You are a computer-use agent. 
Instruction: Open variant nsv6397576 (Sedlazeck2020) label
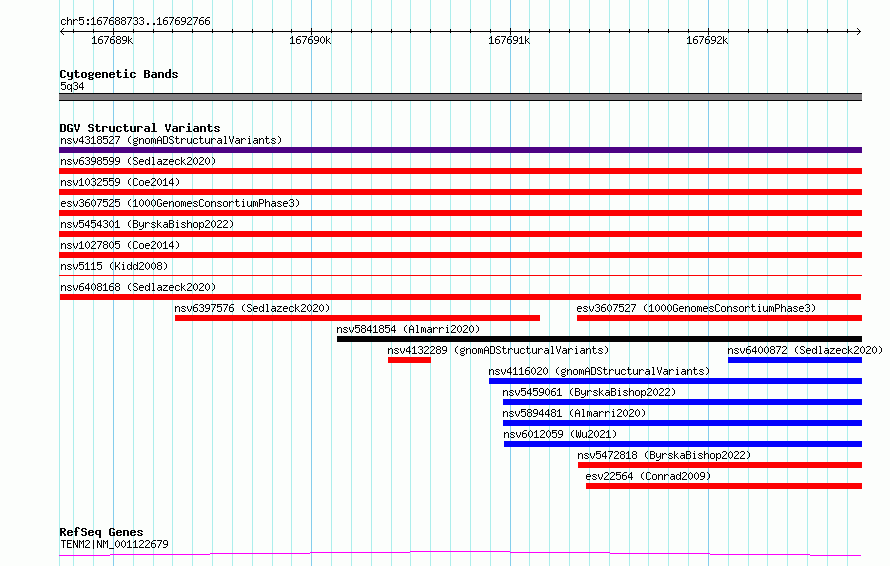(x=252, y=308)
